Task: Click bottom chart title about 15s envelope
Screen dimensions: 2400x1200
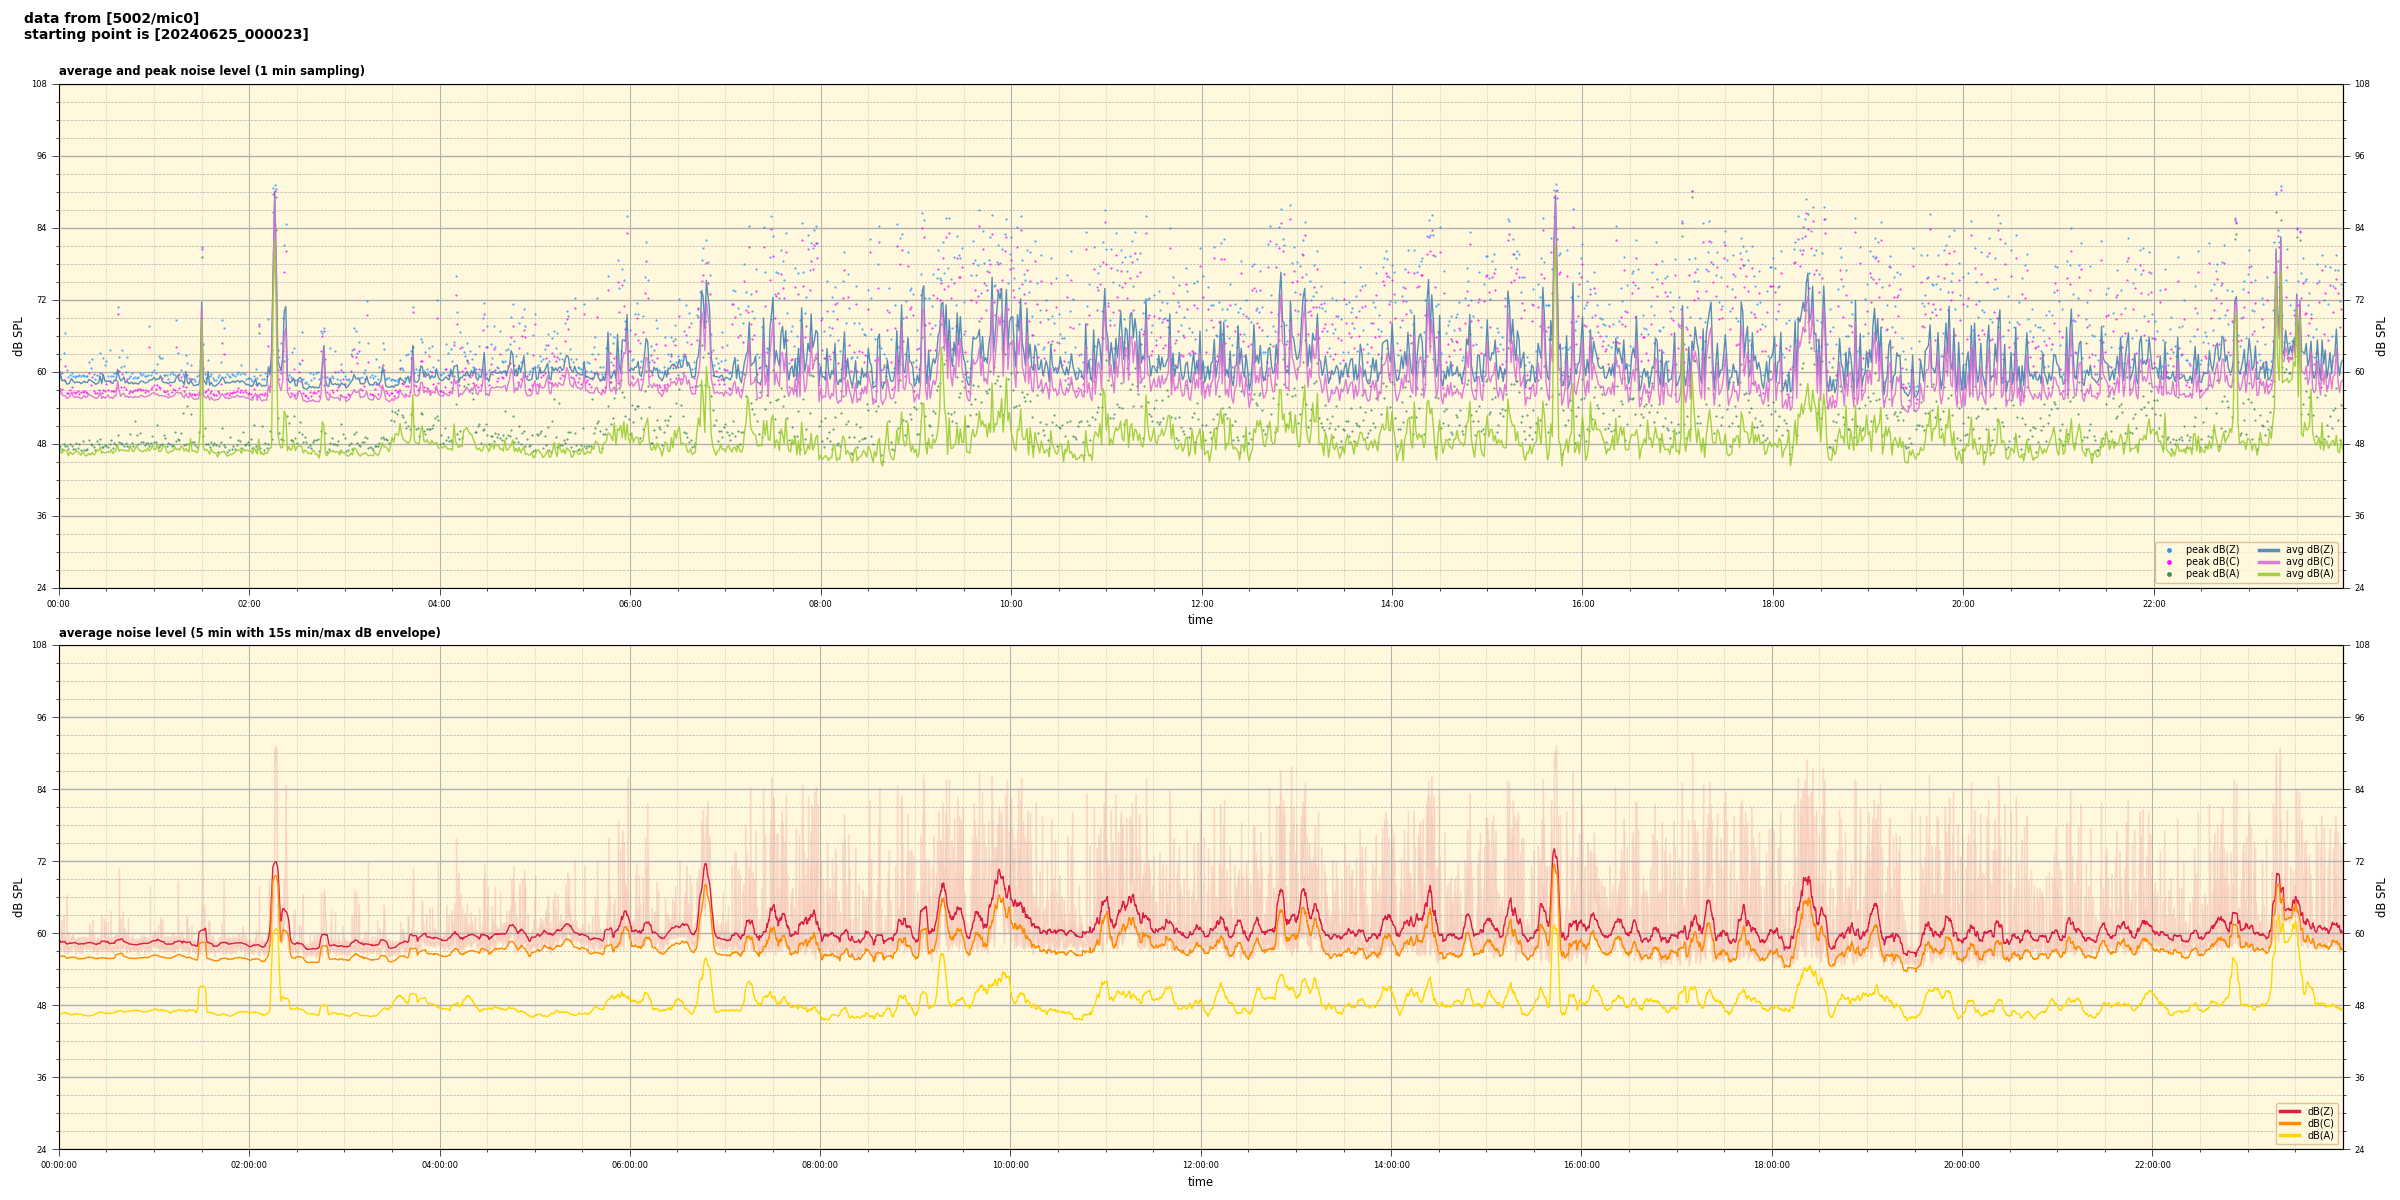Action: (249, 633)
